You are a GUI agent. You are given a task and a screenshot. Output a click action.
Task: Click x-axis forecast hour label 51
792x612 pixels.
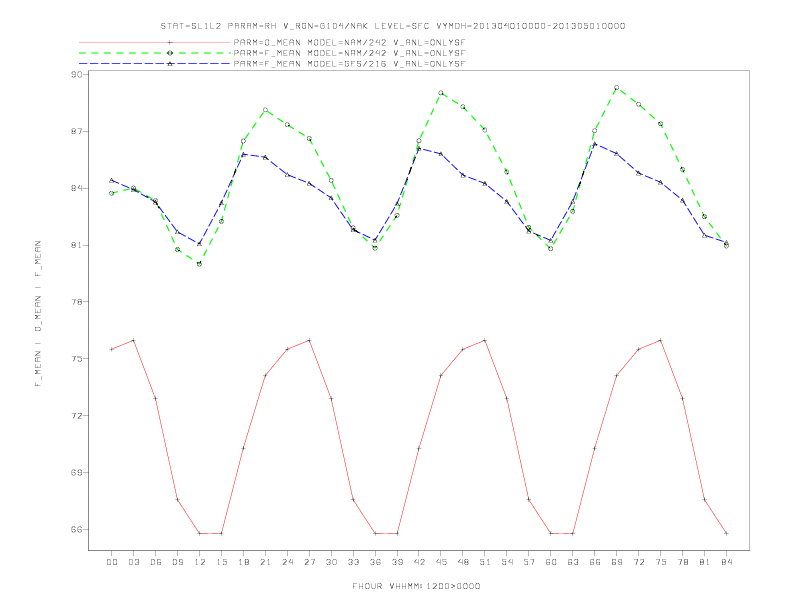coord(485,562)
